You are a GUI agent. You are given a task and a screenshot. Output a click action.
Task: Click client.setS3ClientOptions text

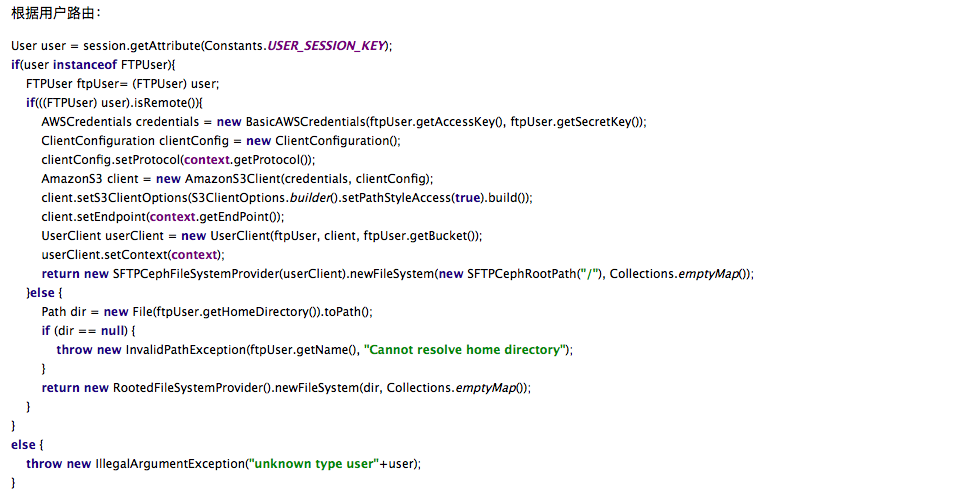(x=114, y=198)
